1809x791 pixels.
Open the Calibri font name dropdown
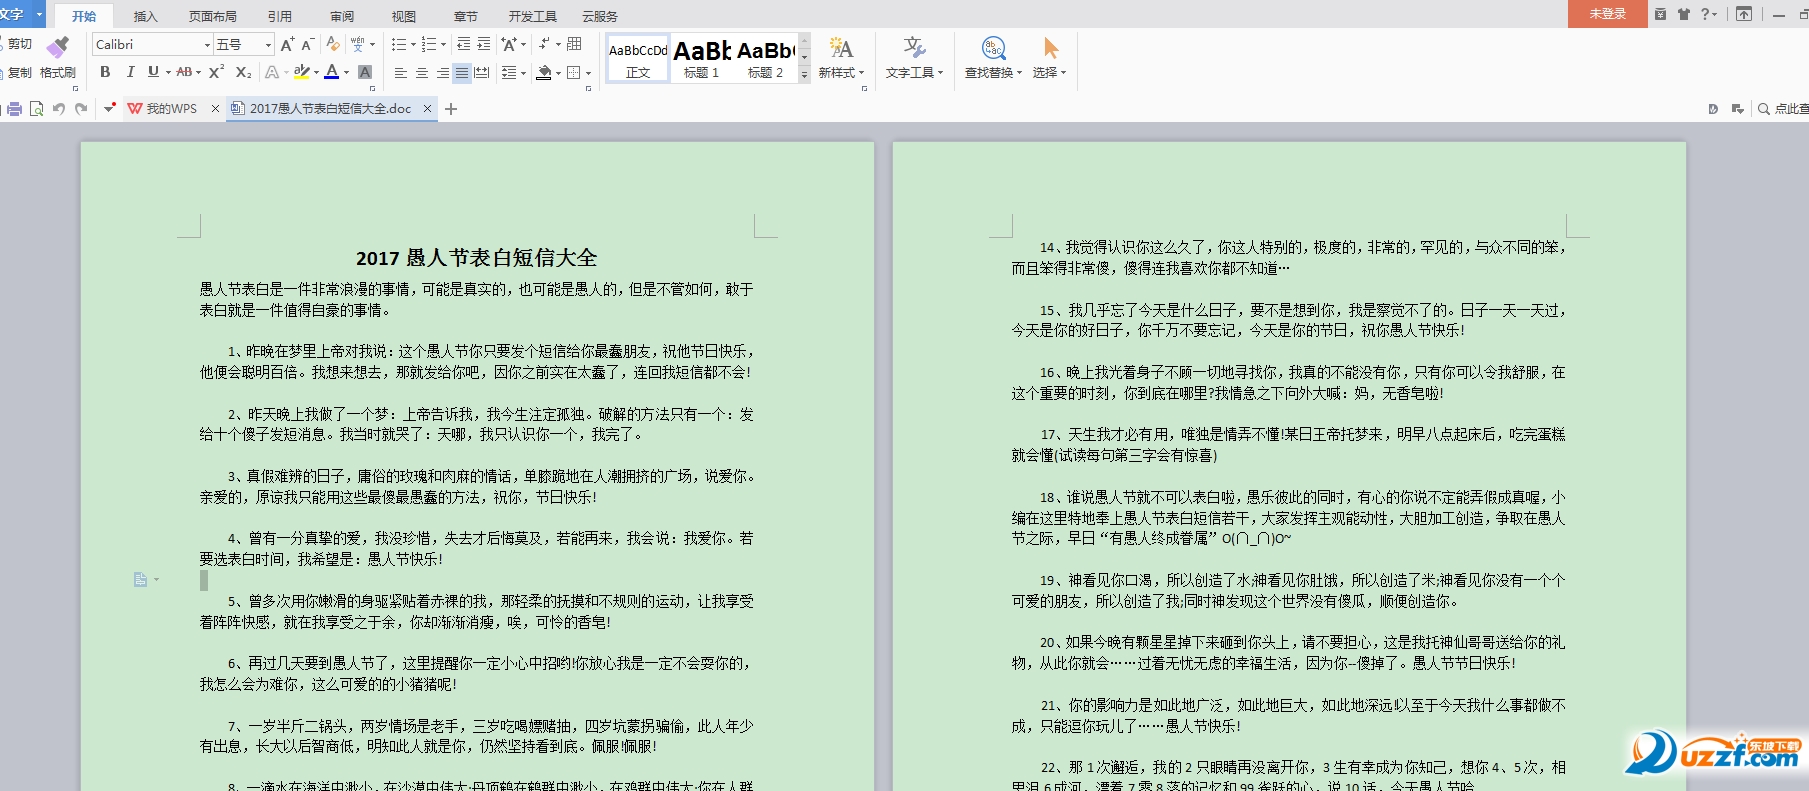(x=207, y=45)
